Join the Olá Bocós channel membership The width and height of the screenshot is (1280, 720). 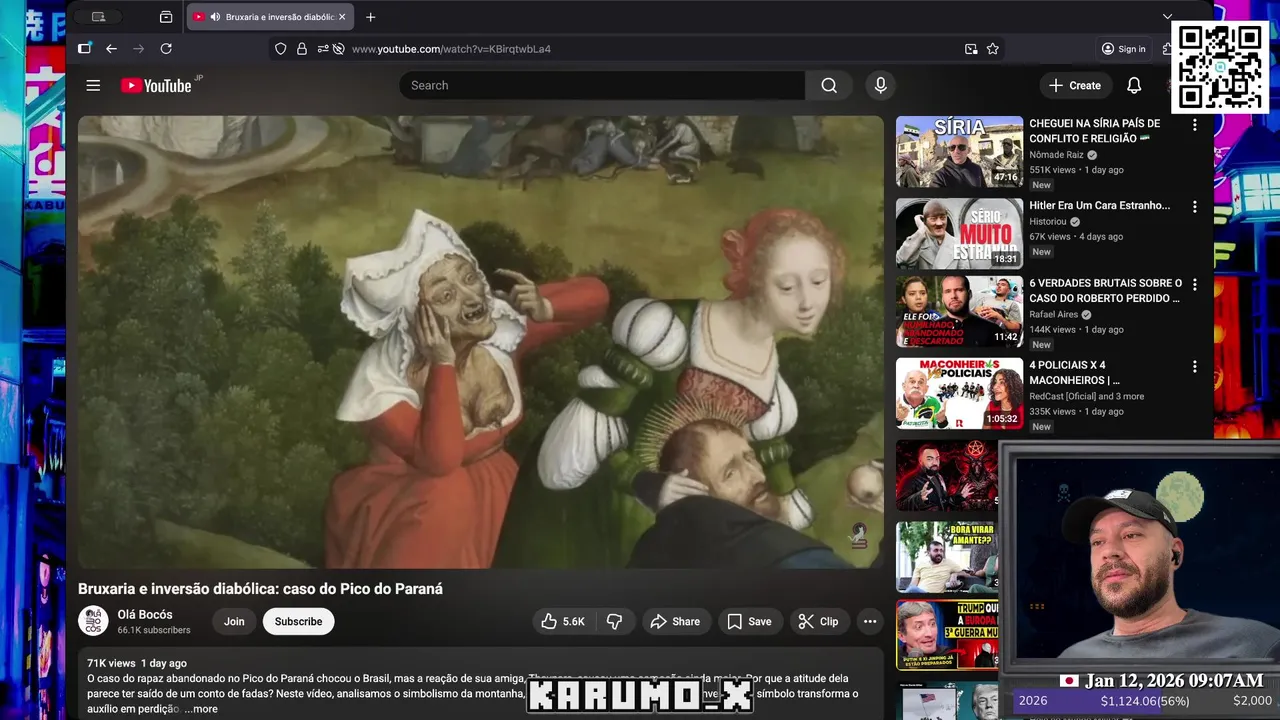(x=234, y=621)
